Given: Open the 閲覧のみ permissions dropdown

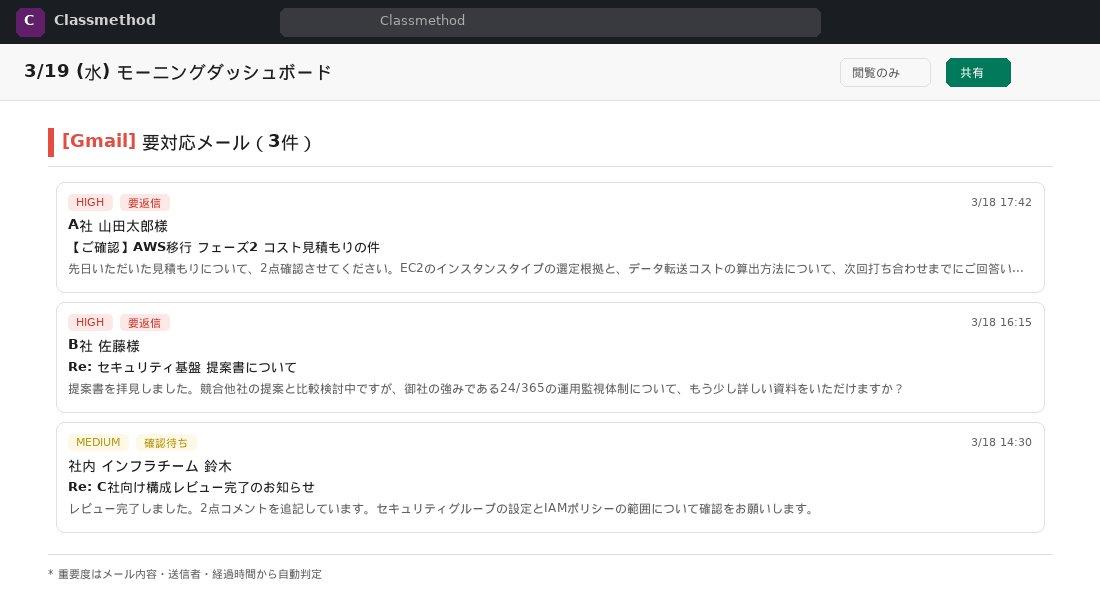Looking at the screenshot, I should tap(885, 72).
